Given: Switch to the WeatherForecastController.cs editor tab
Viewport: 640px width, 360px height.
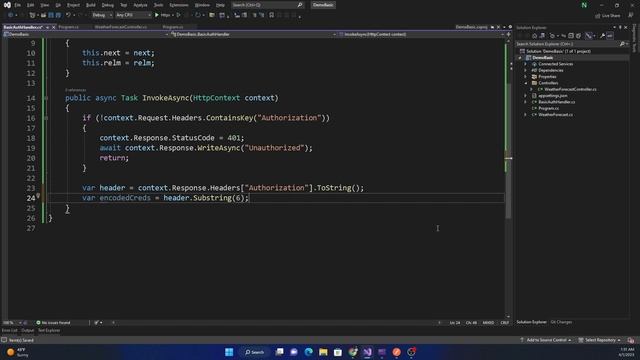Looking at the screenshot, I should 120,27.
